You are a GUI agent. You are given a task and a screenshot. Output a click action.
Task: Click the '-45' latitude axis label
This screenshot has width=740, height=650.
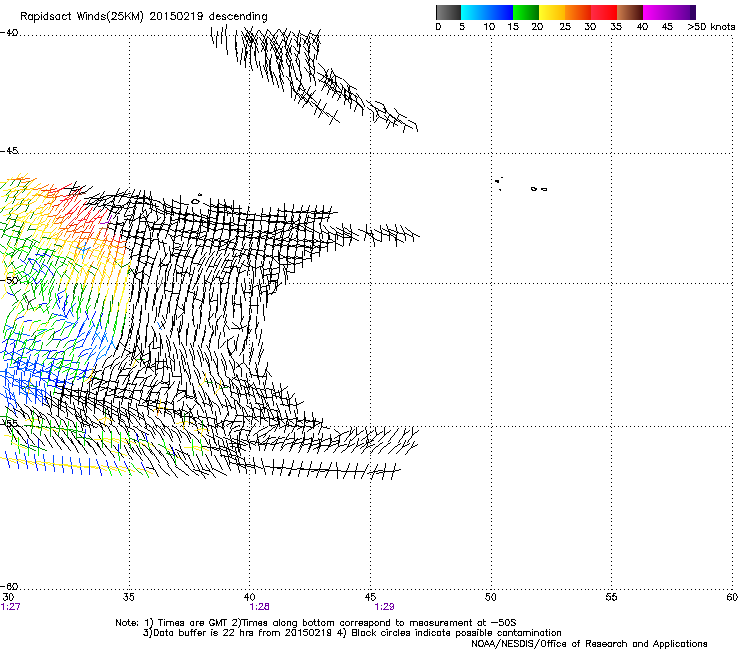click(9, 151)
